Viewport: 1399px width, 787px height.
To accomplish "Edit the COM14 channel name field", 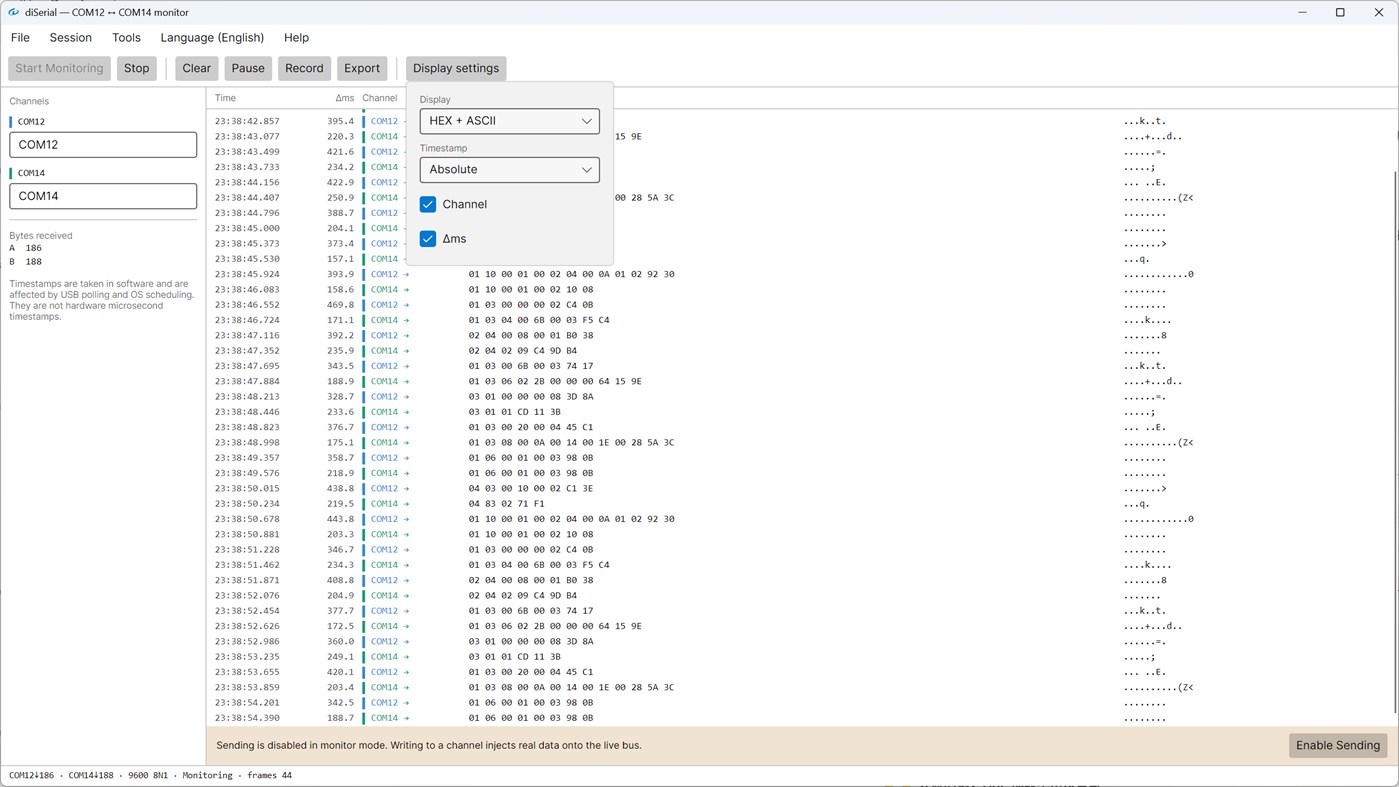I will point(103,196).
